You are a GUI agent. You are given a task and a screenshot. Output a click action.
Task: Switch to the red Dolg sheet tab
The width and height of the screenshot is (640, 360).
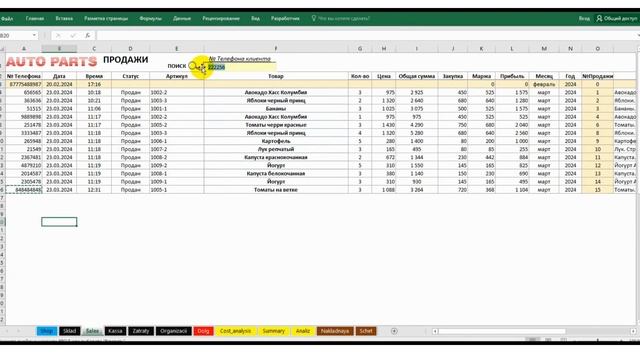(203, 331)
